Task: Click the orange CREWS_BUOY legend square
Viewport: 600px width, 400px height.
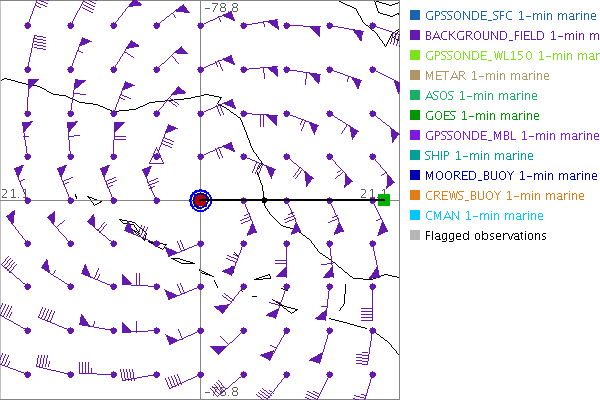Action: point(416,195)
